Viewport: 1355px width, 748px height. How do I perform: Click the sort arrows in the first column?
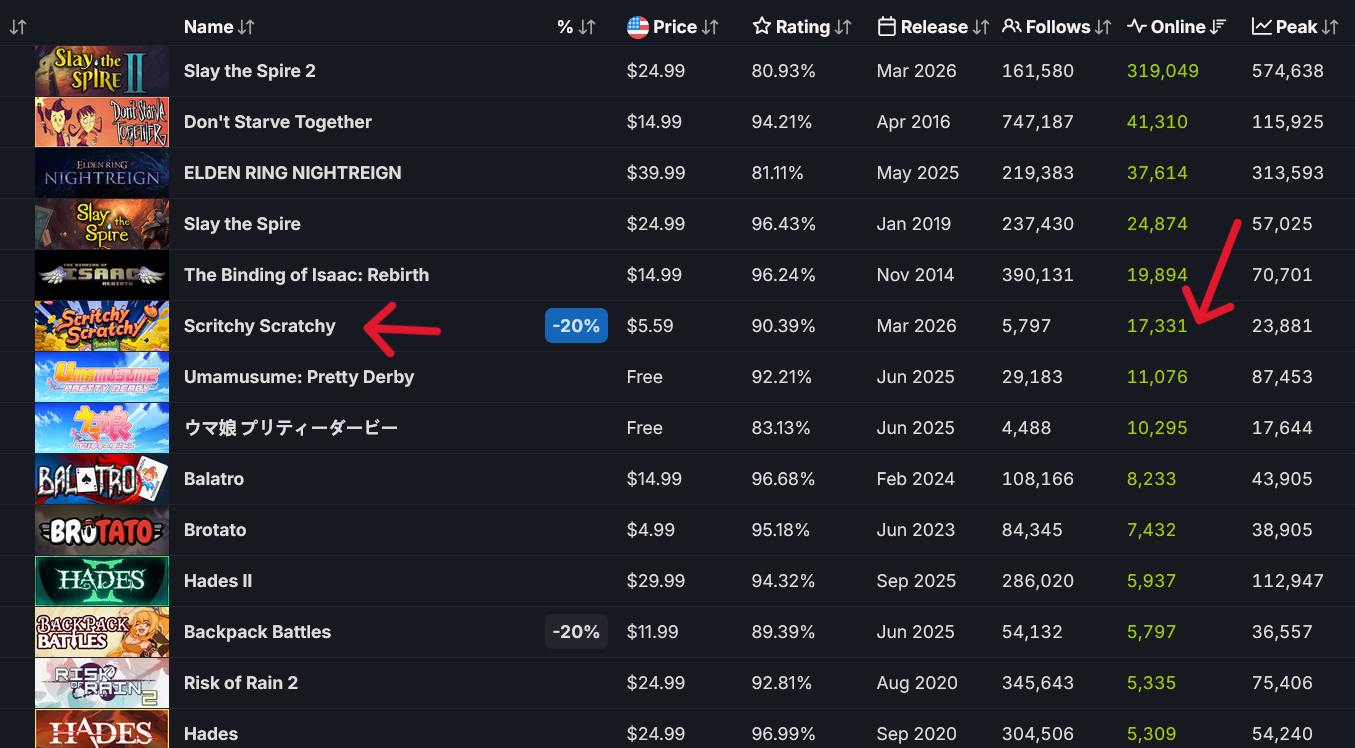coord(18,27)
